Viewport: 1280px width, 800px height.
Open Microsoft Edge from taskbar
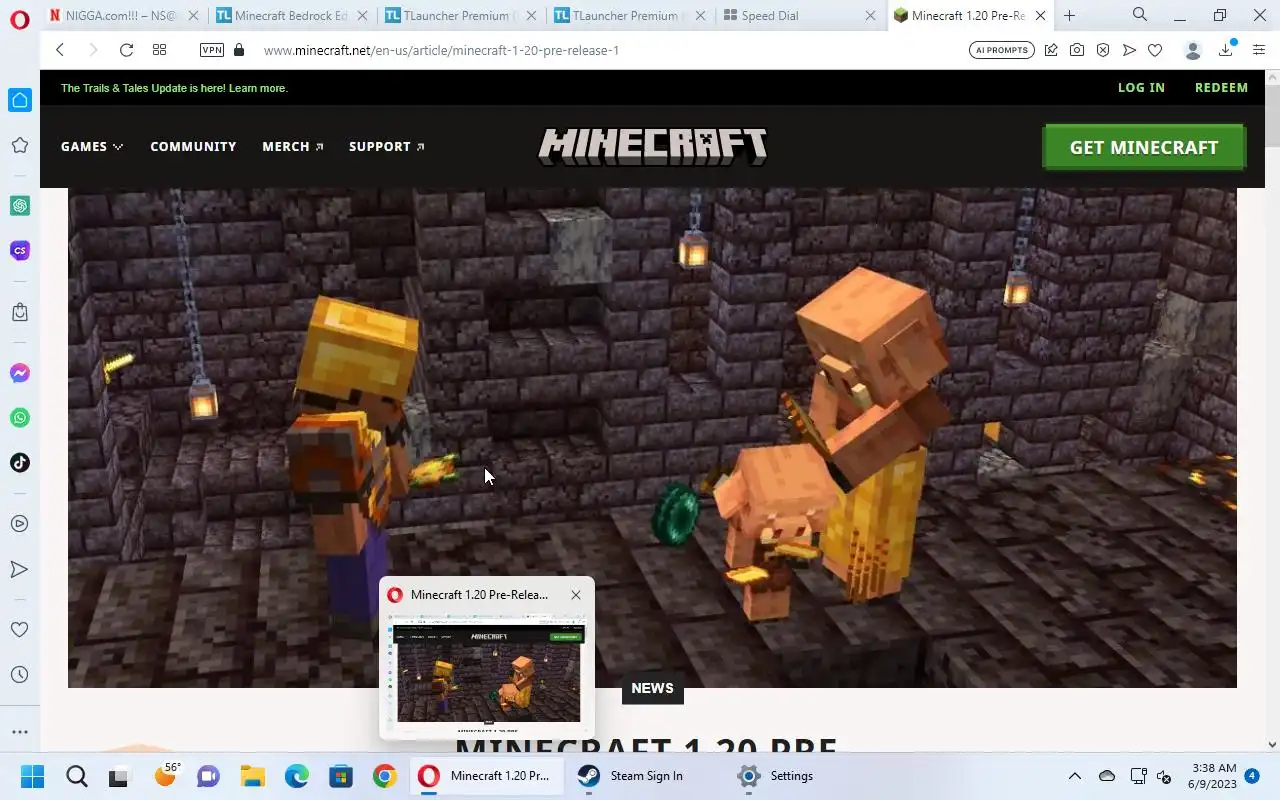pyautogui.click(x=297, y=776)
